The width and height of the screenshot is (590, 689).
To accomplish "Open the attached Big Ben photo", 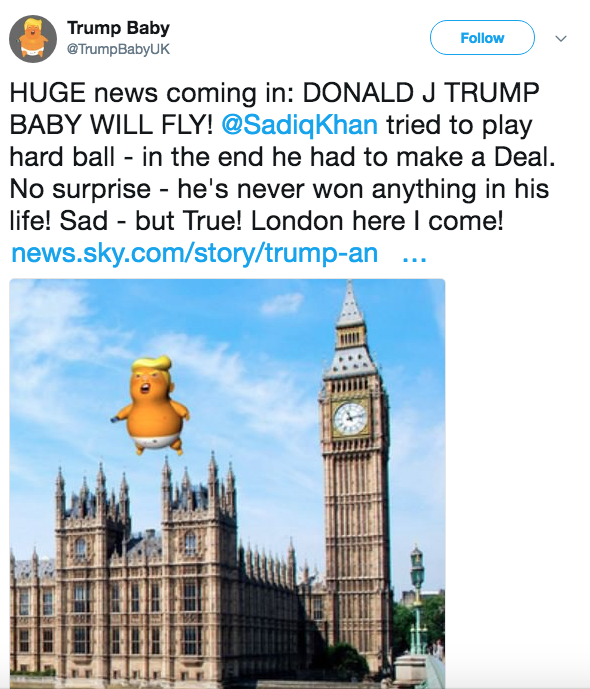I will pyautogui.click(x=227, y=483).
